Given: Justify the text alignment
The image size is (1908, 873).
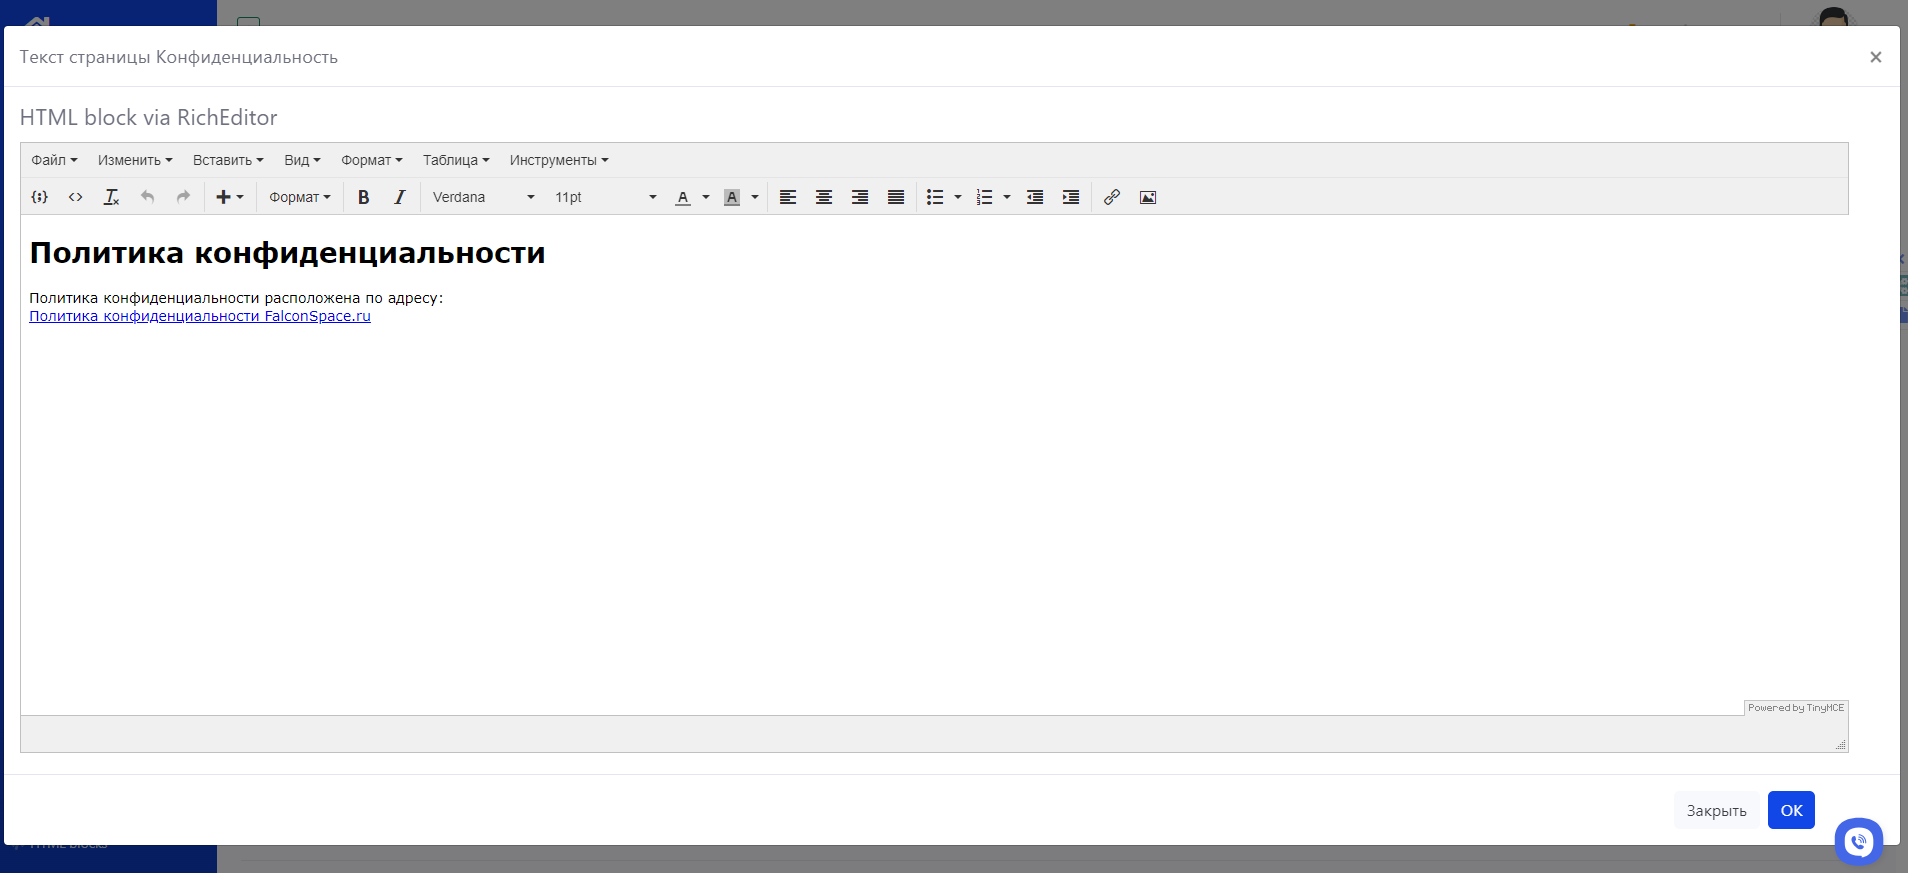Looking at the screenshot, I should (x=895, y=197).
